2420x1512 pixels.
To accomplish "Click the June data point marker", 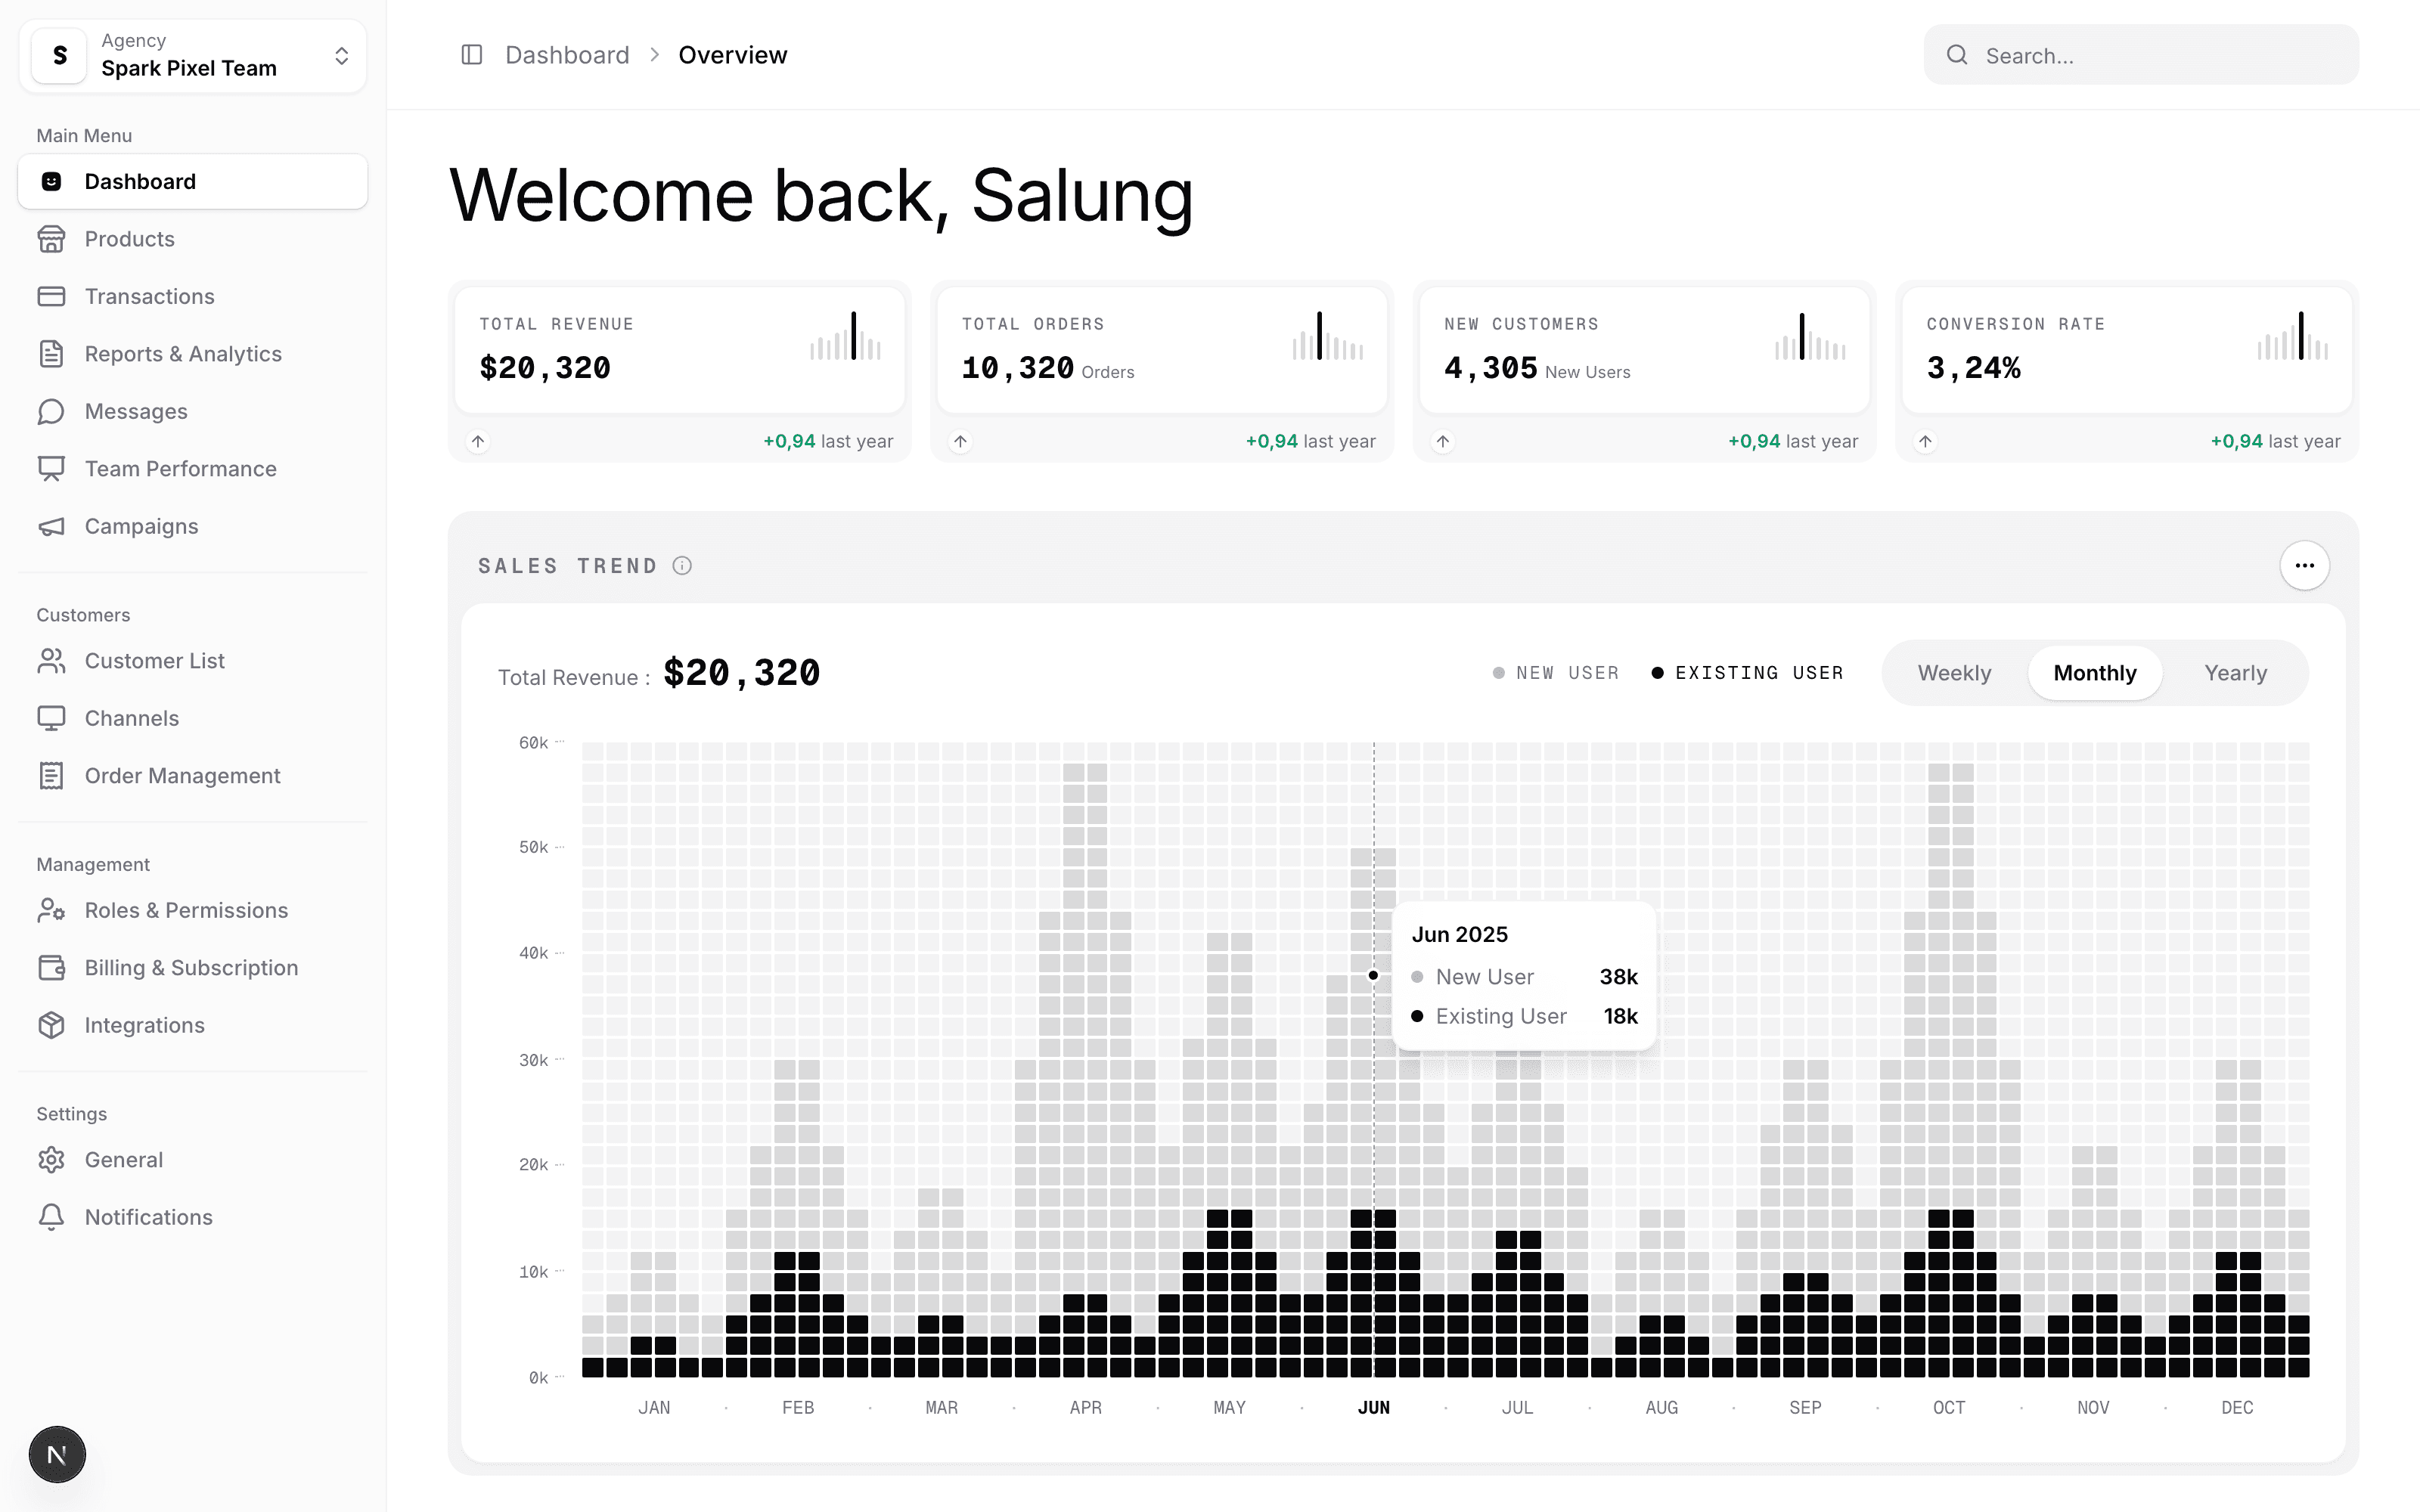I will (1373, 975).
